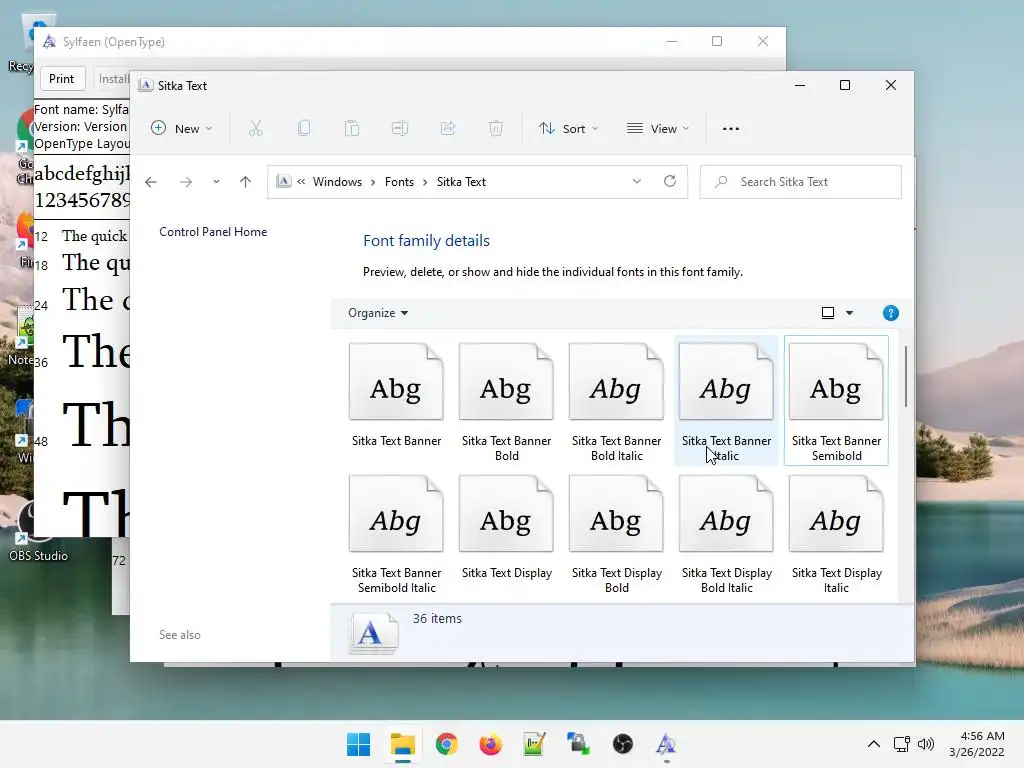Select Sitka Text Banner Italic font
The width and height of the screenshot is (1024, 768).
[x=726, y=402]
